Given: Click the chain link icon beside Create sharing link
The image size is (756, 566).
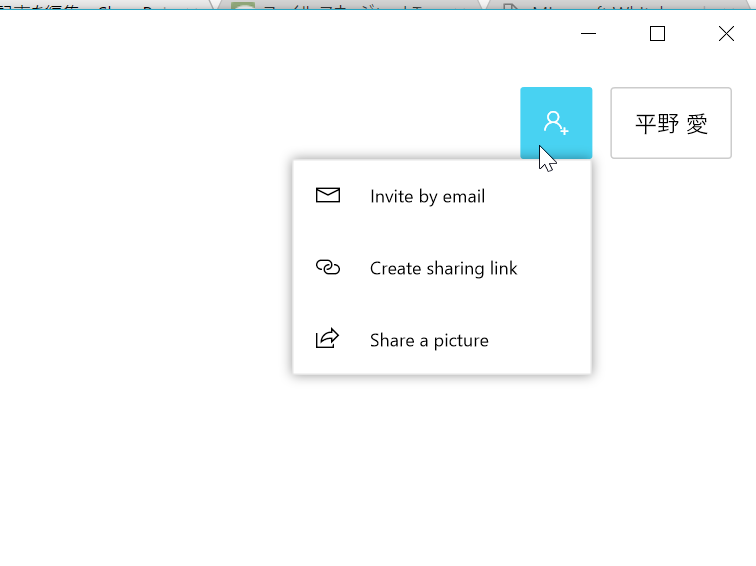Looking at the screenshot, I should pyautogui.click(x=328, y=267).
